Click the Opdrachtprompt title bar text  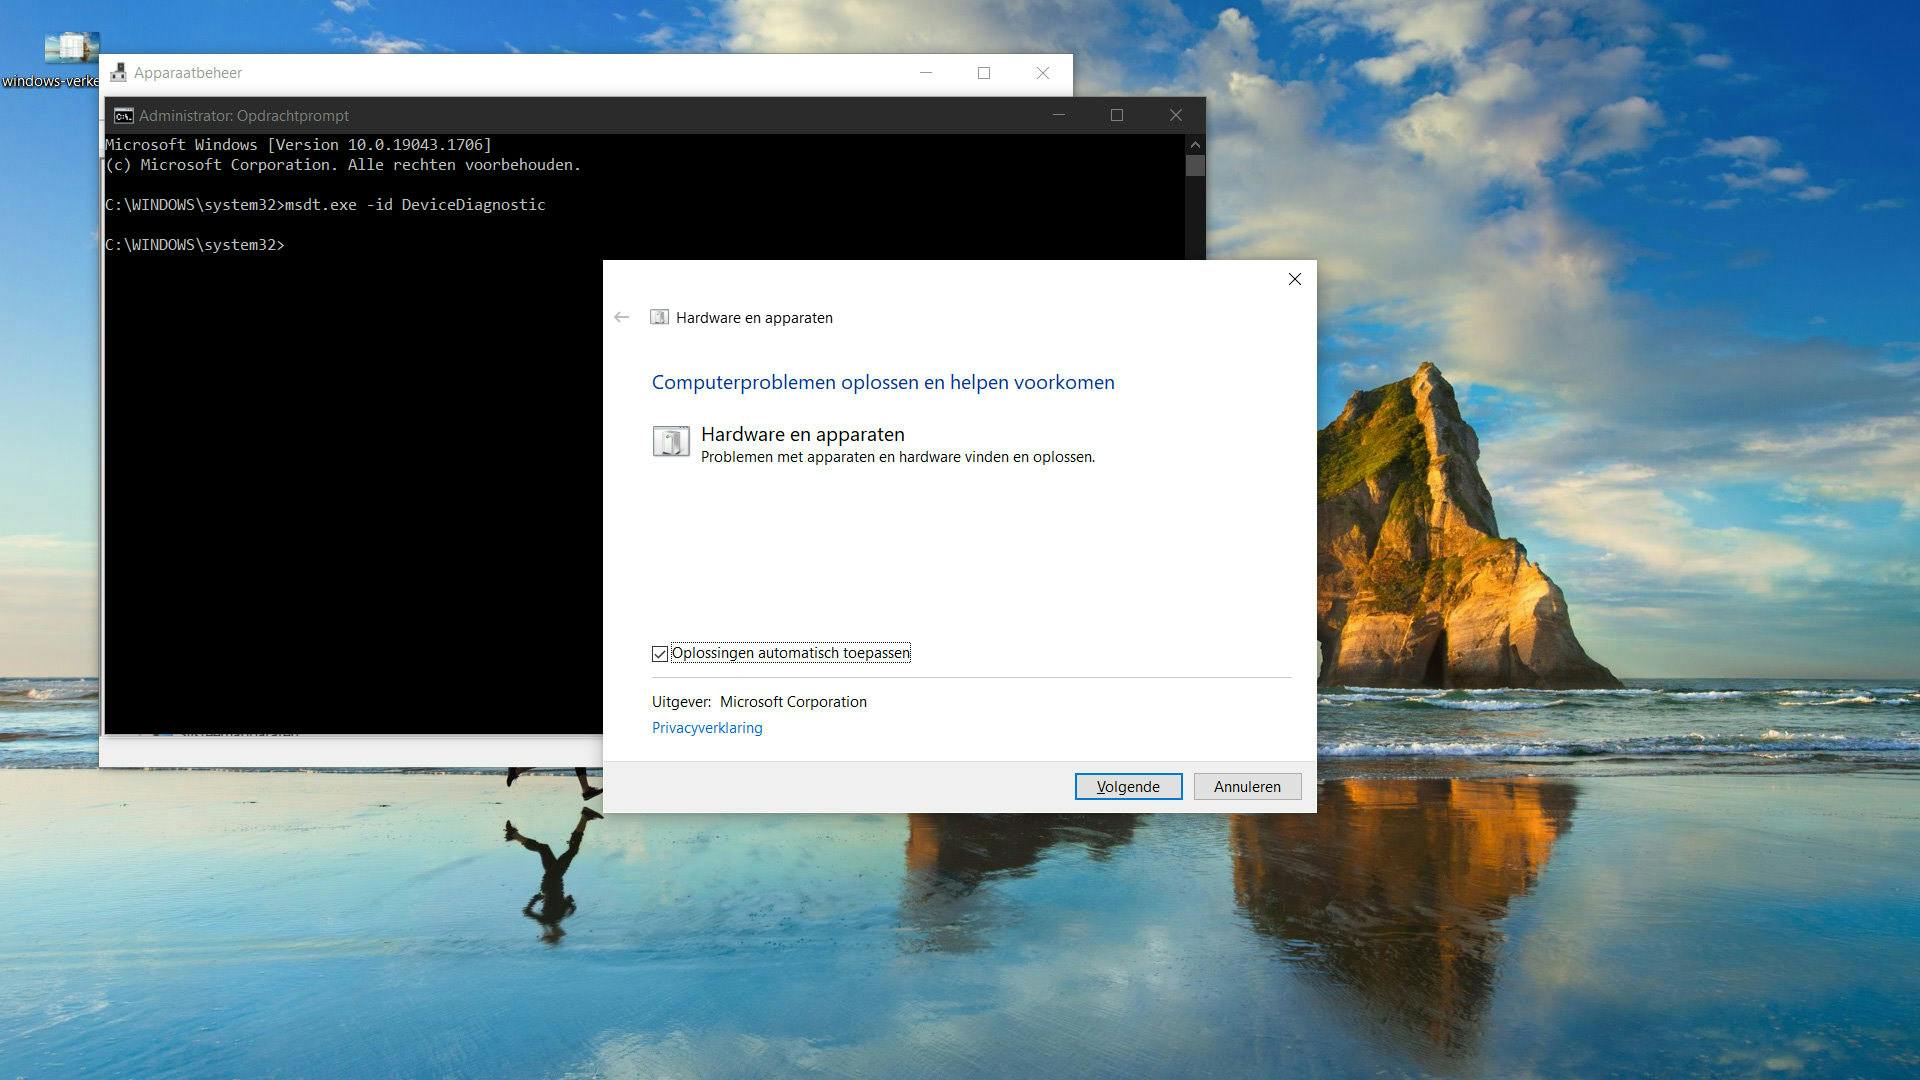(244, 116)
